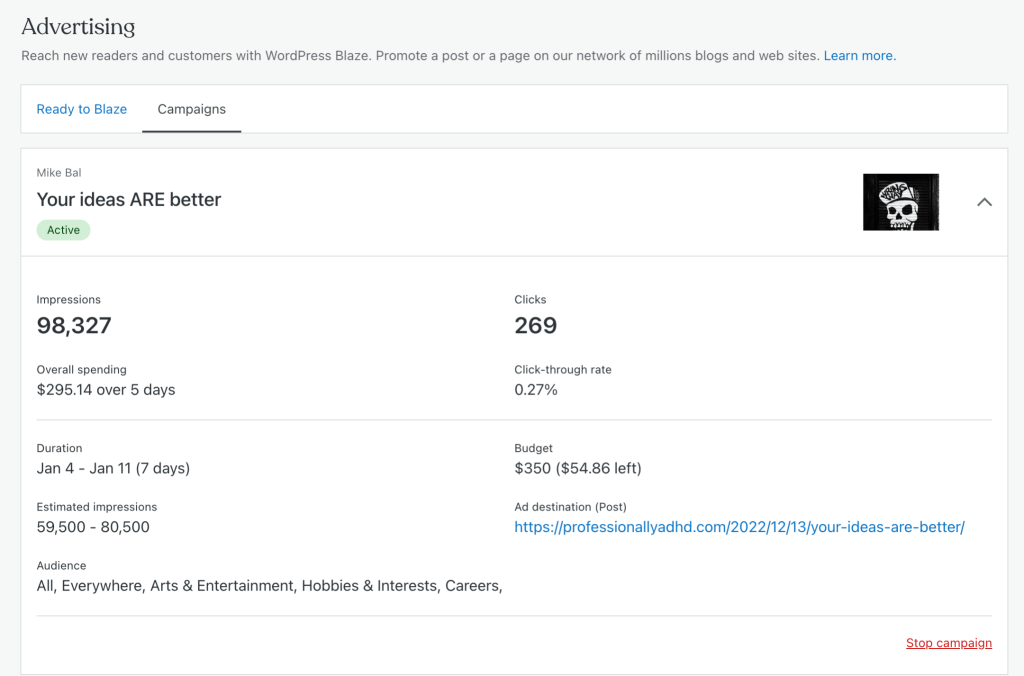Open the Learn more link

coord(859,56)
